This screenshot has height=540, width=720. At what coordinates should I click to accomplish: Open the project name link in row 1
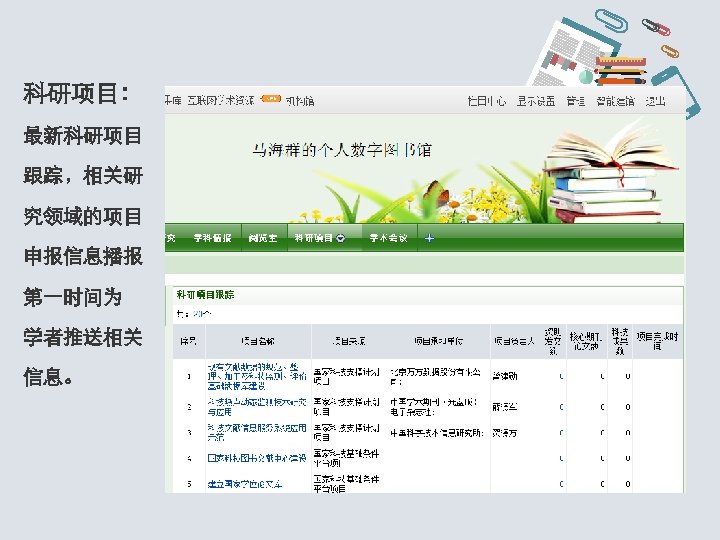point(257,377)
